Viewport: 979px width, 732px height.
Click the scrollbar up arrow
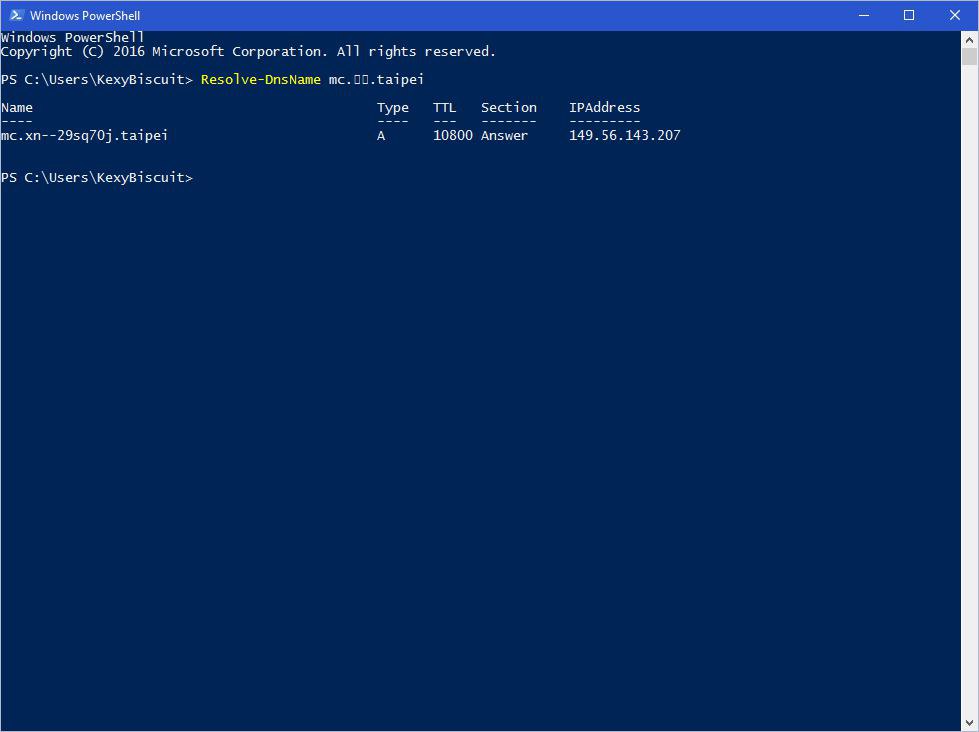969,40
